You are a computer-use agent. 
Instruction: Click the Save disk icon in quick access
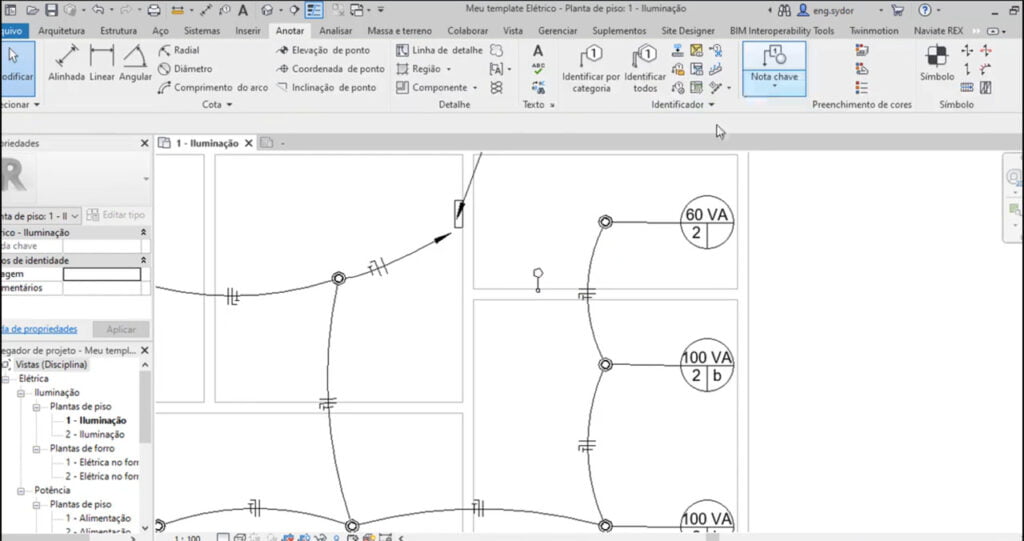tap(51, 10)
